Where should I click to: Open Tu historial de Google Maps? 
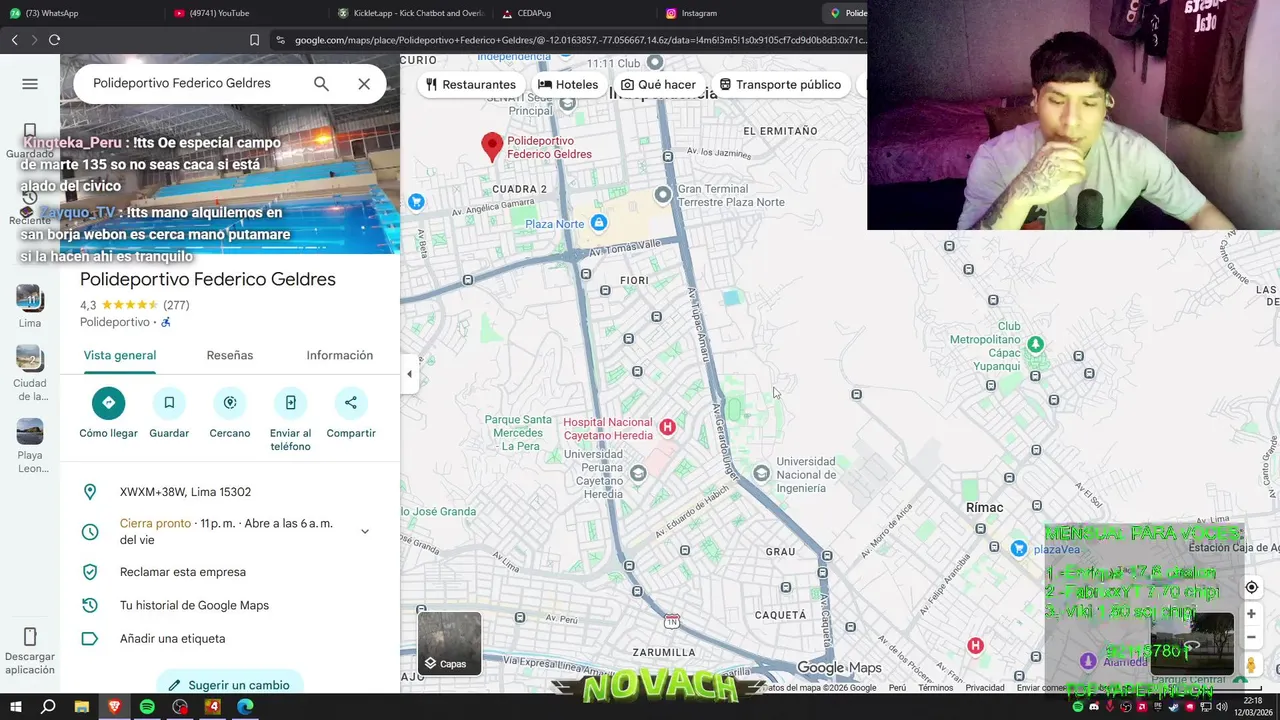point(194,605)
